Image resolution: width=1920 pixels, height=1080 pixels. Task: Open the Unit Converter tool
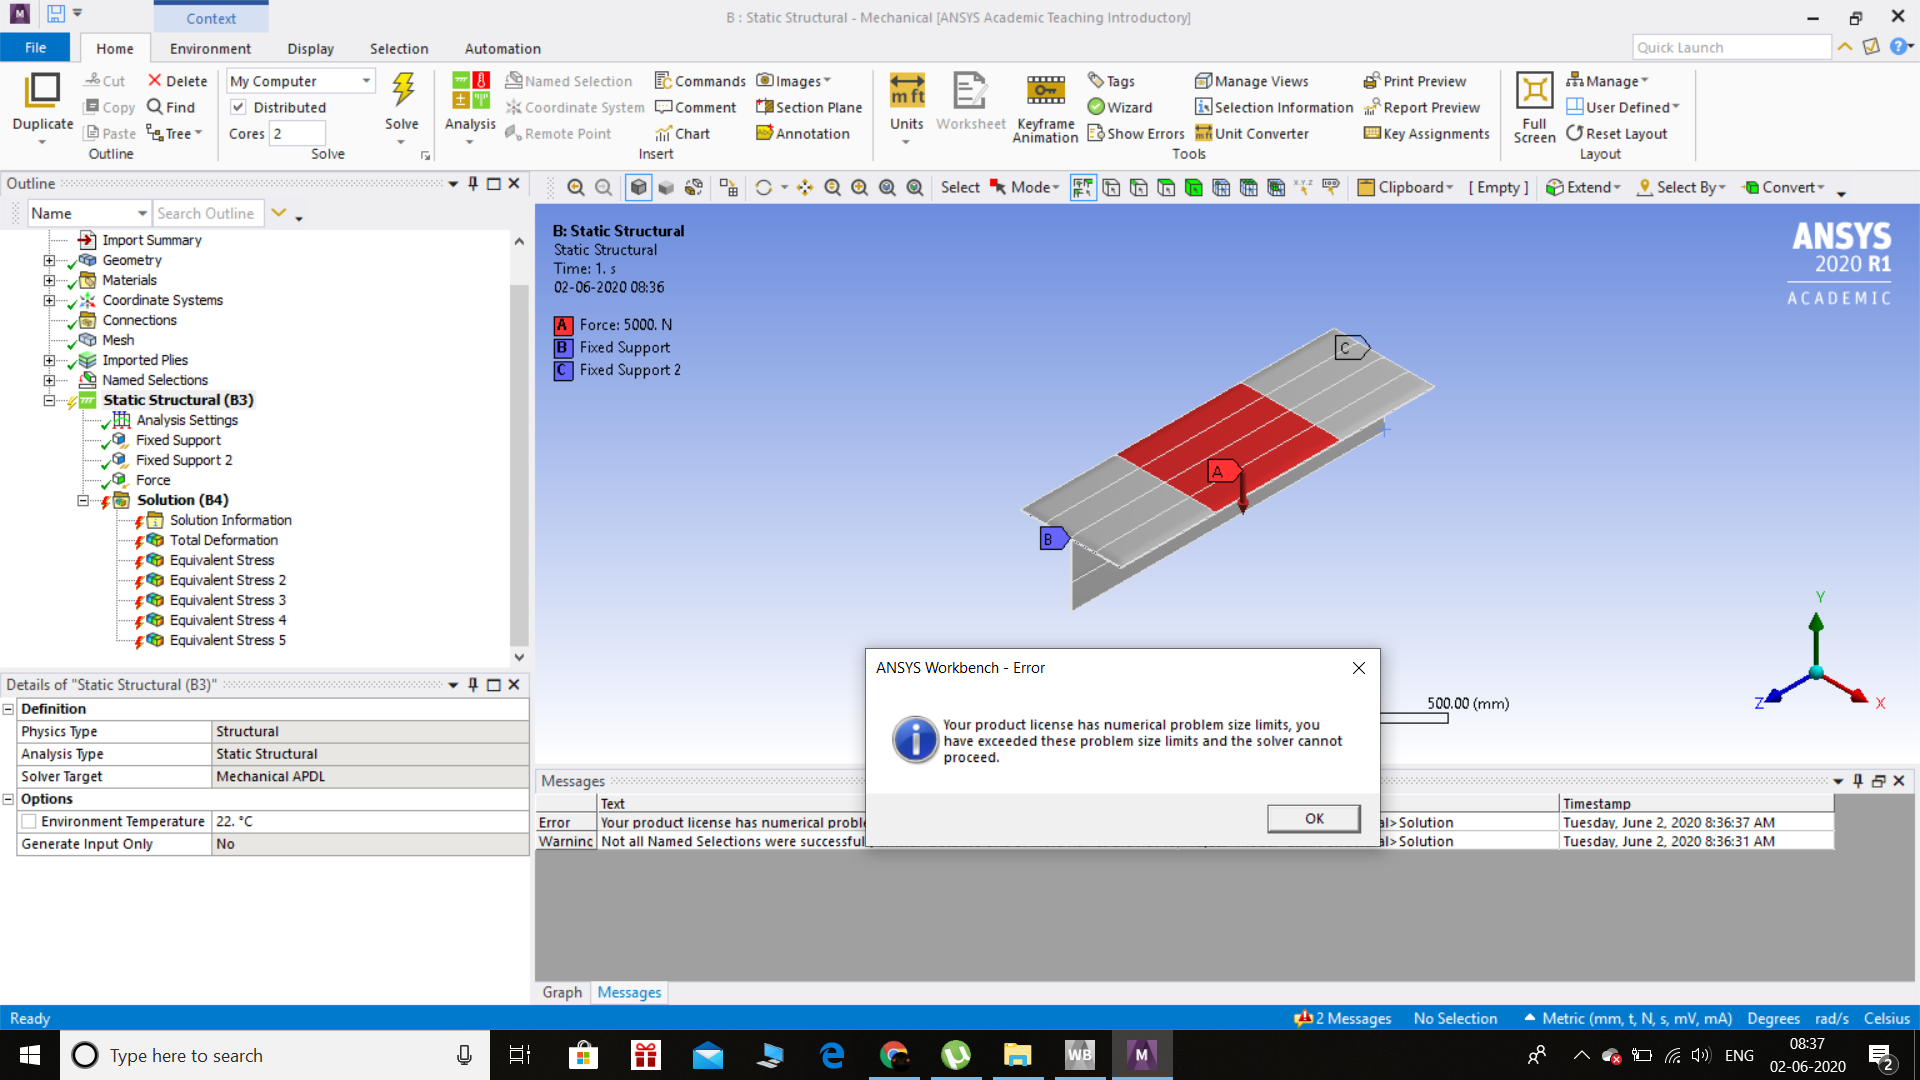[1251, 133]
